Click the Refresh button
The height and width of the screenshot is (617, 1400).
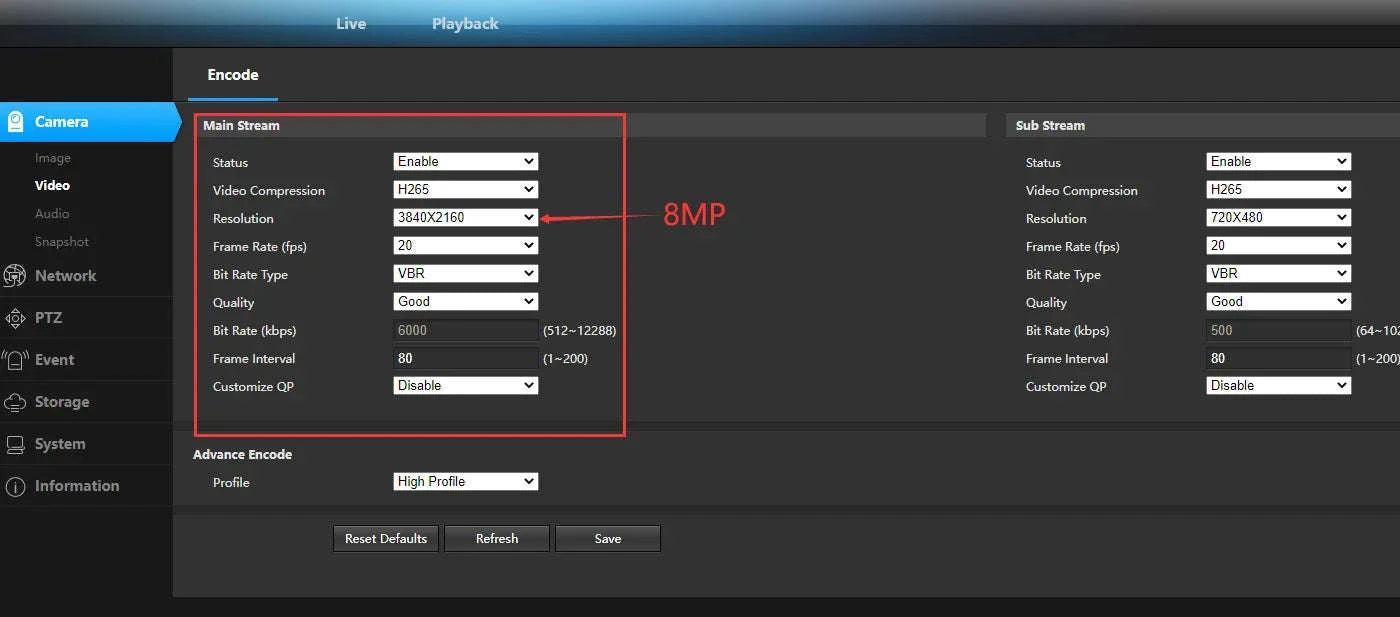[497, 539]
